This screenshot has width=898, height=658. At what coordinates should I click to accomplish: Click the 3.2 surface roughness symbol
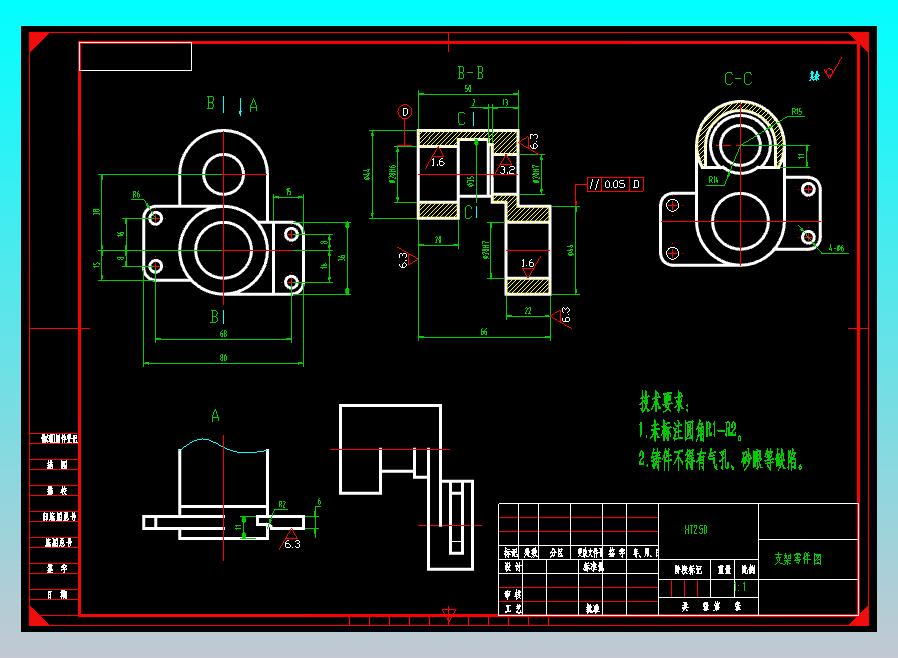(x=506, y=166)
